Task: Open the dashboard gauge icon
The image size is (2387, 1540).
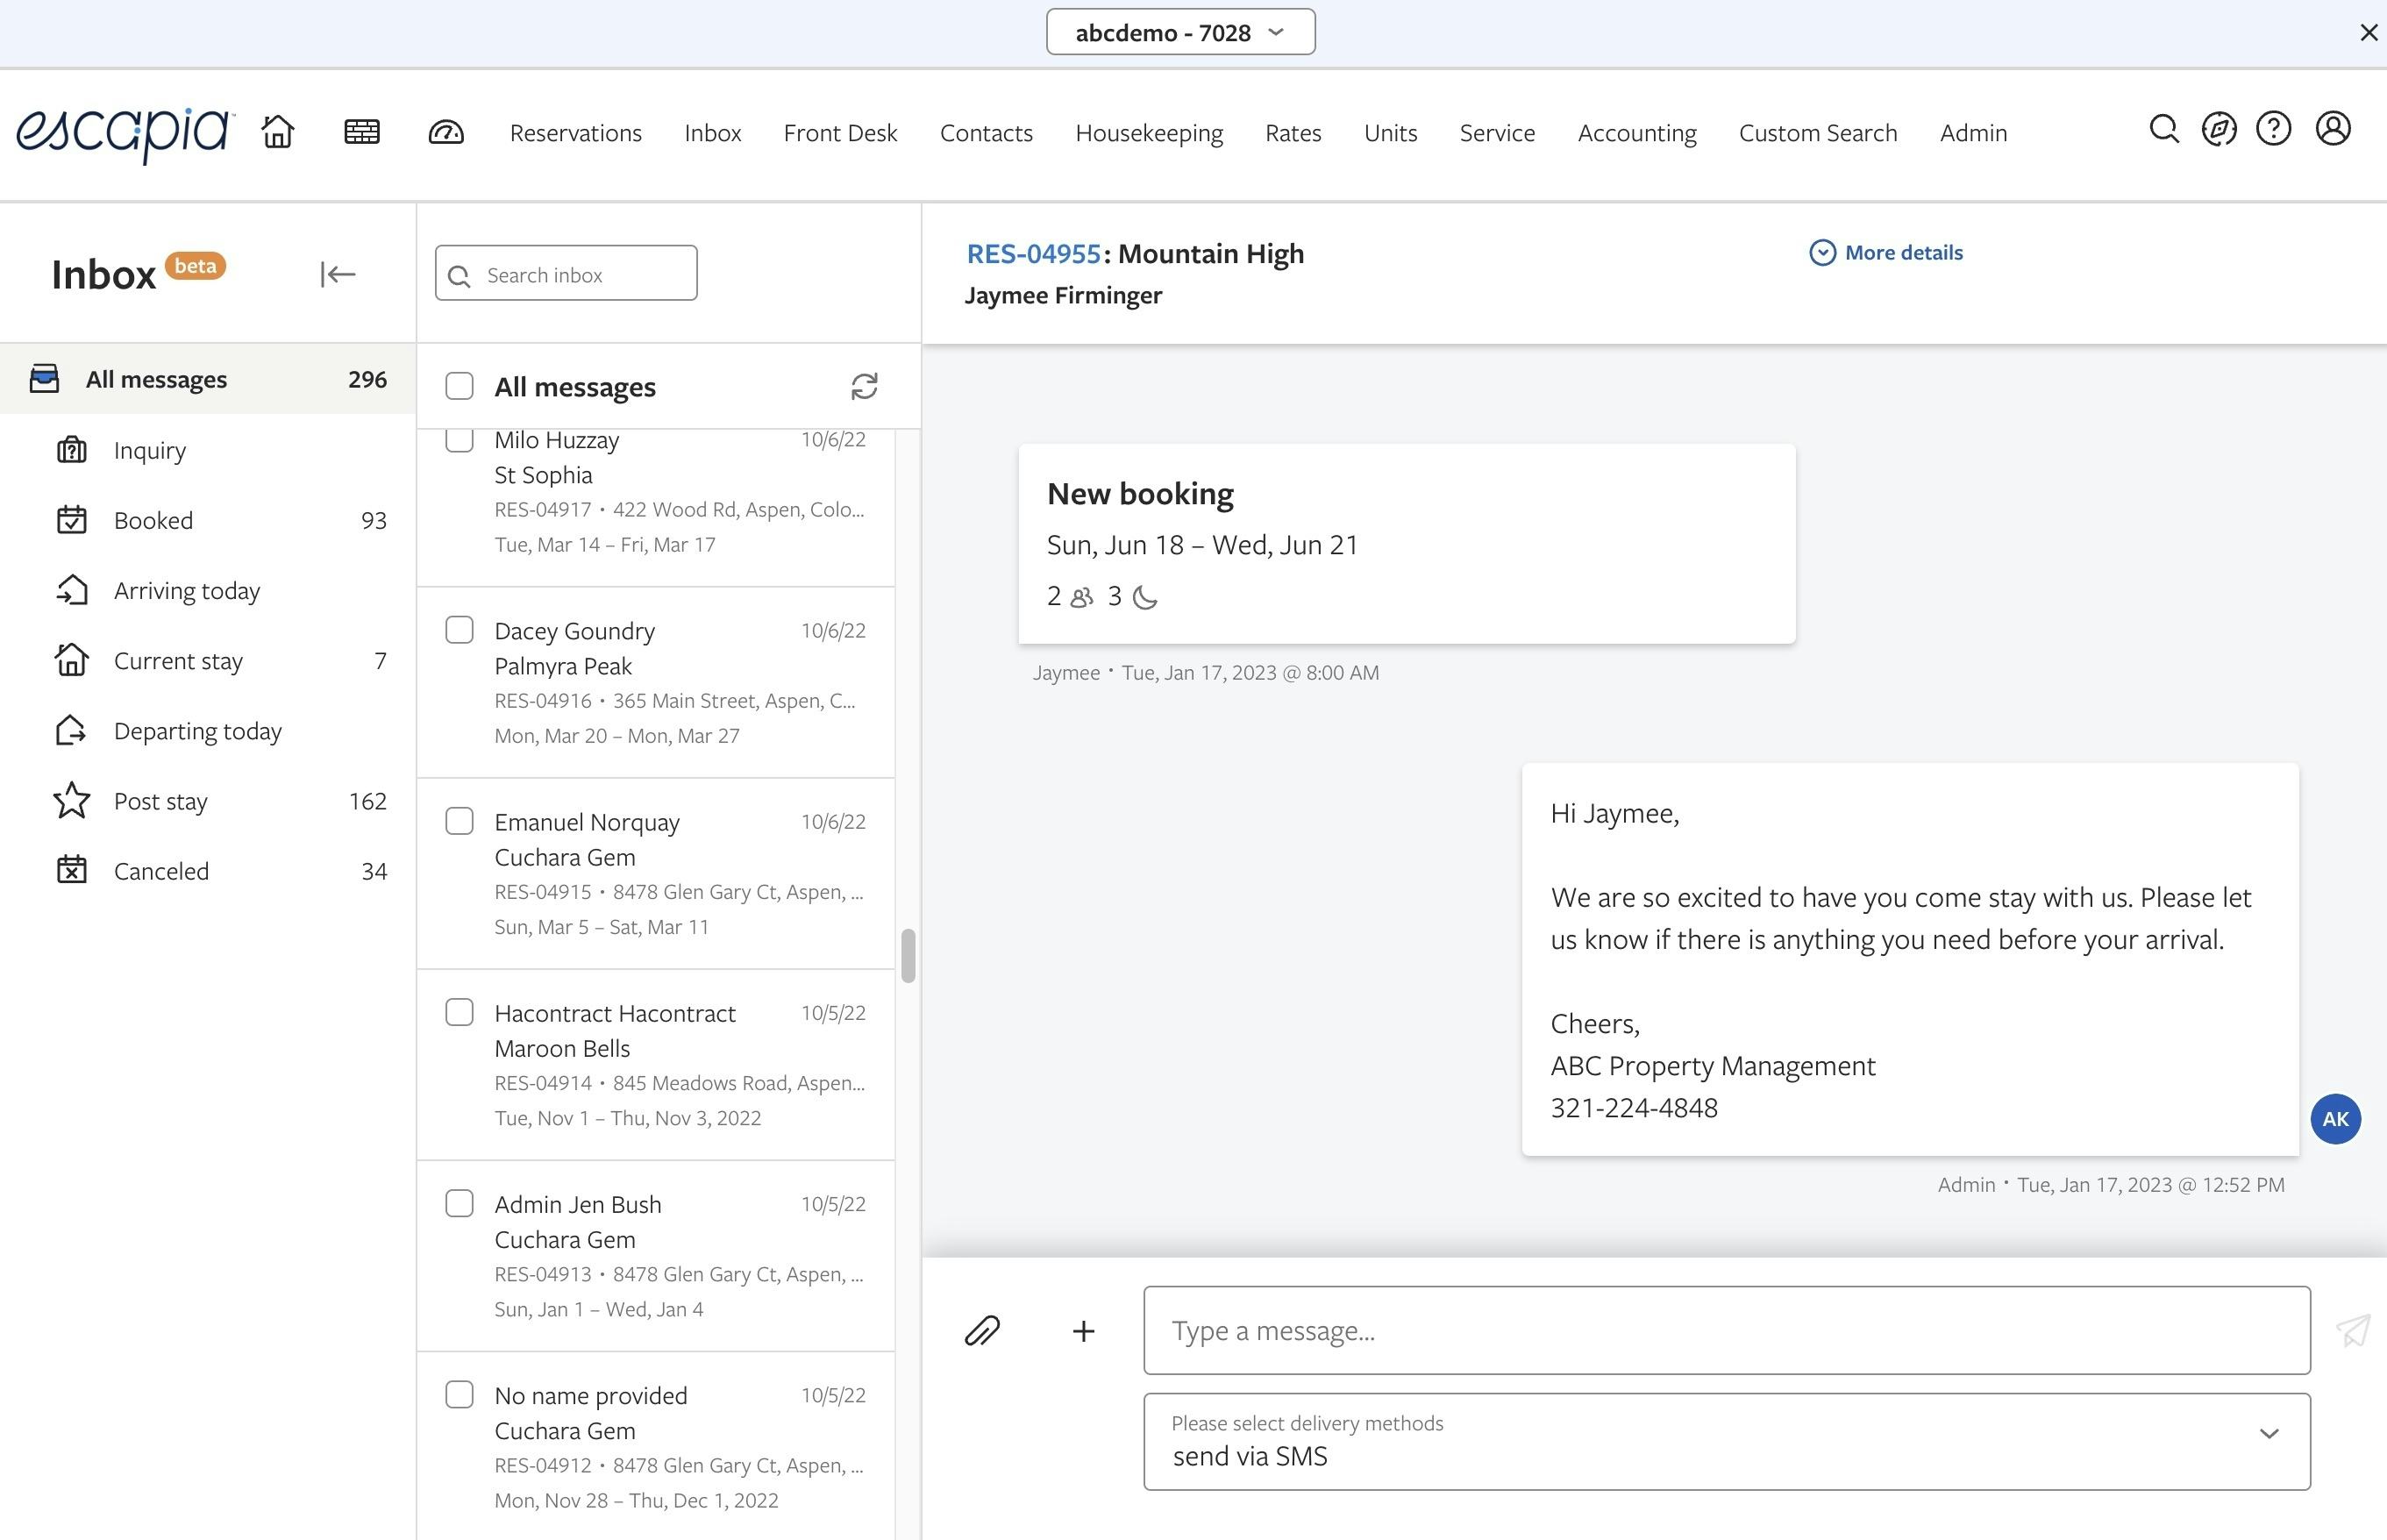Action: [446, 132]
